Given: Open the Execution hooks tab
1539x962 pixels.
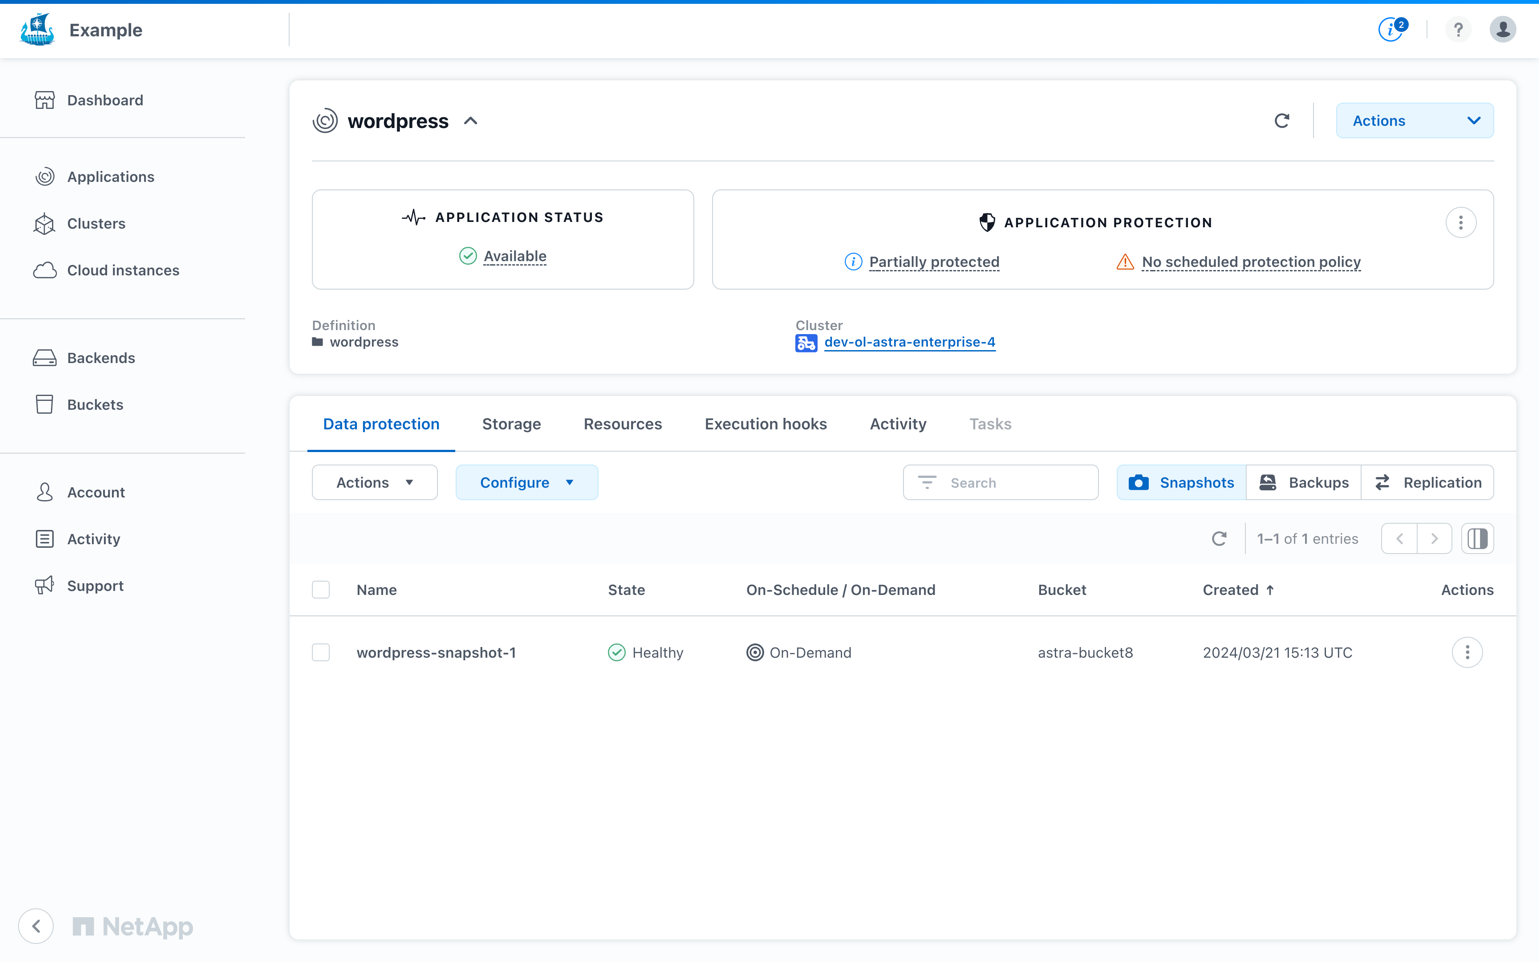Looking at the screenshot, I should click(765, 424).
